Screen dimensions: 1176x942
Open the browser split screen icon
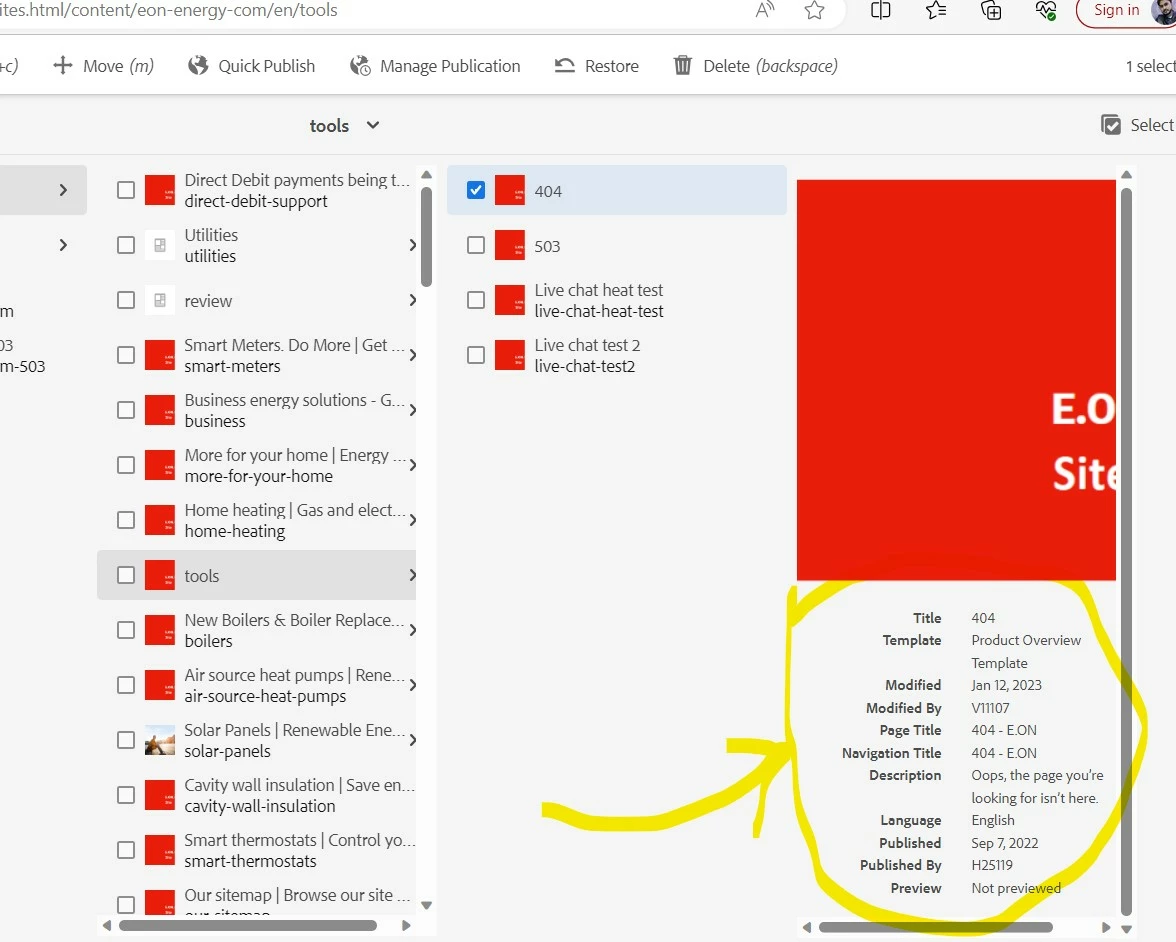pyautogui.click(x=880, y=10)
